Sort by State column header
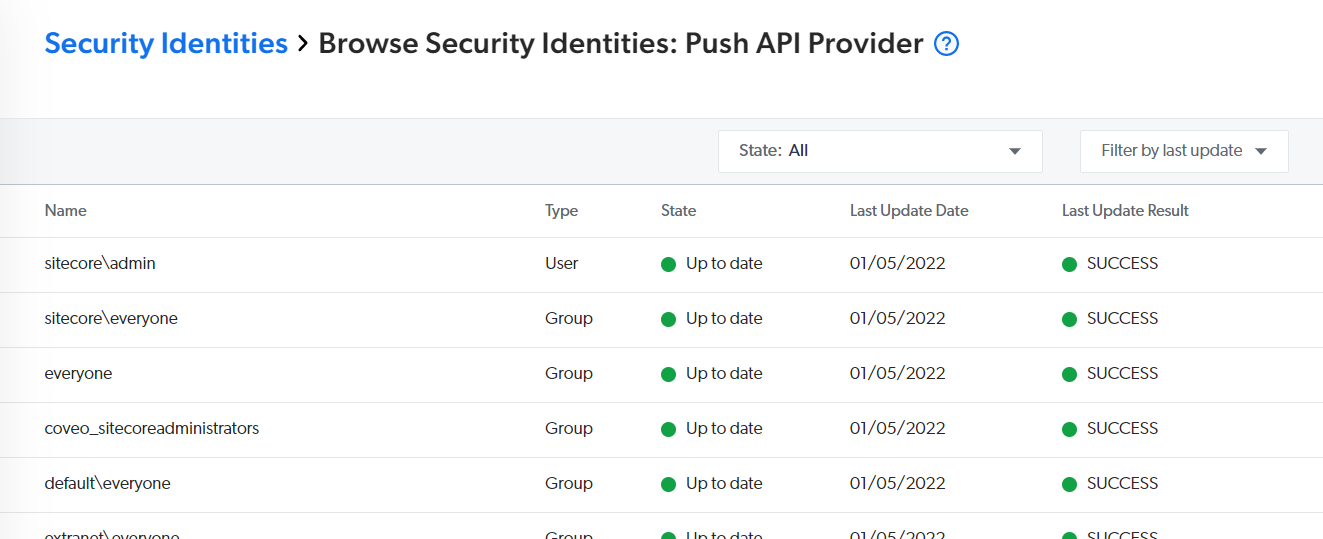Image resolution: width=1323 pixels, height=539 pixels. pyautogui.click(x=678, y=211)
